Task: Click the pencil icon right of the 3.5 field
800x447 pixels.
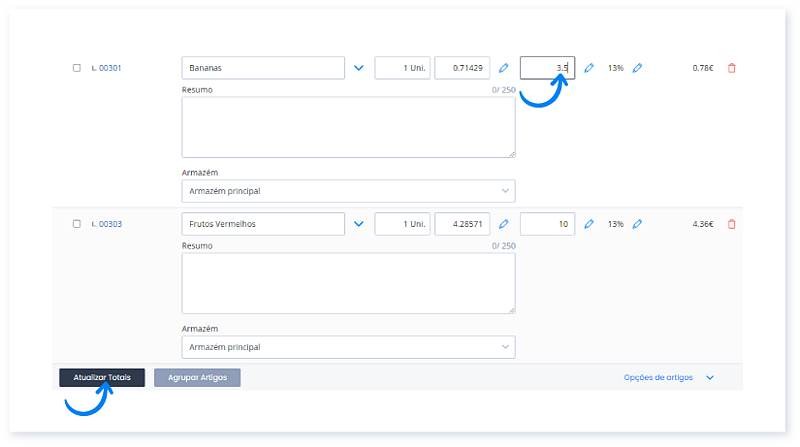Action: 589,68
